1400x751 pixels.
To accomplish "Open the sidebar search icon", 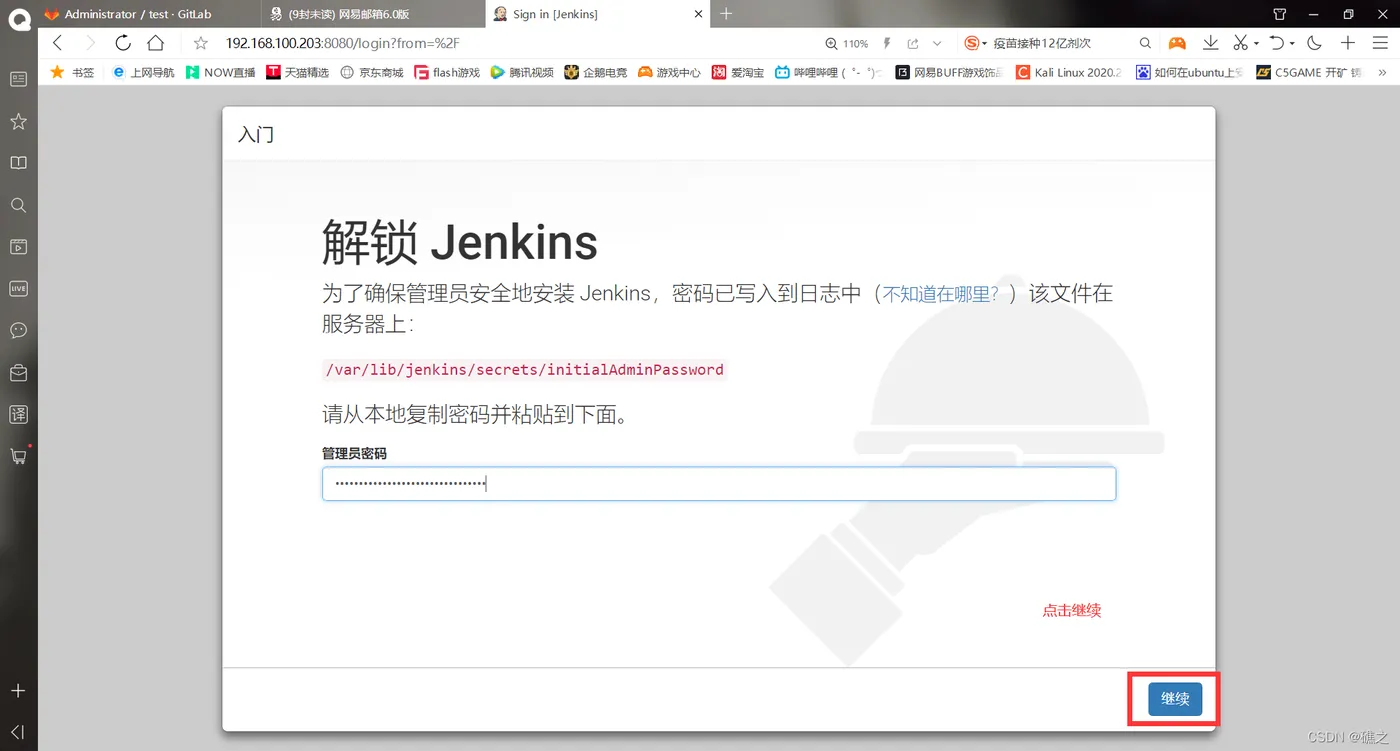I will [x=18, y=205].
